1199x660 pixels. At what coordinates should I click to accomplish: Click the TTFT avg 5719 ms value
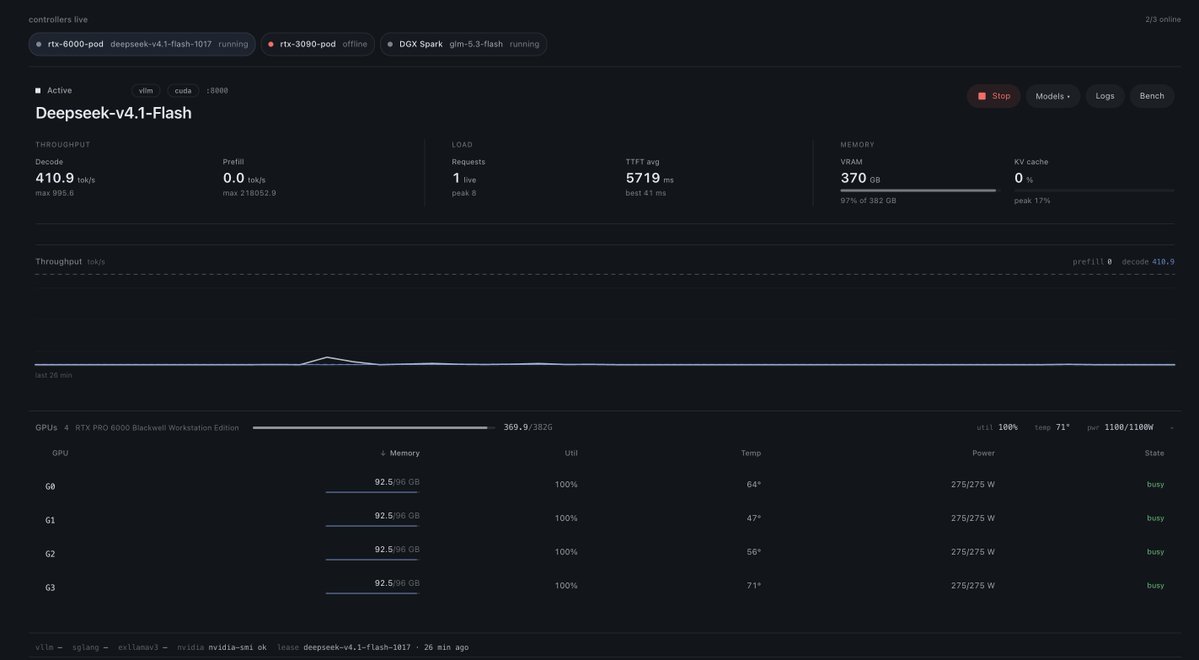(649, 178)
